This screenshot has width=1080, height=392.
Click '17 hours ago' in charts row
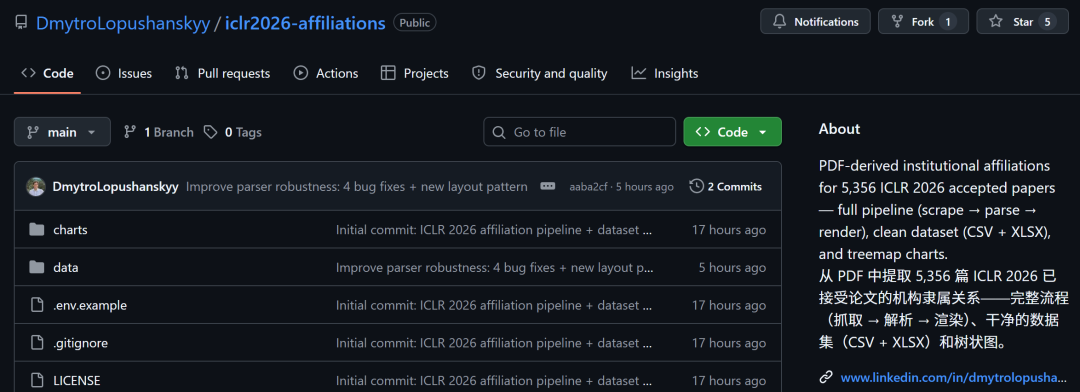point(729,230)
